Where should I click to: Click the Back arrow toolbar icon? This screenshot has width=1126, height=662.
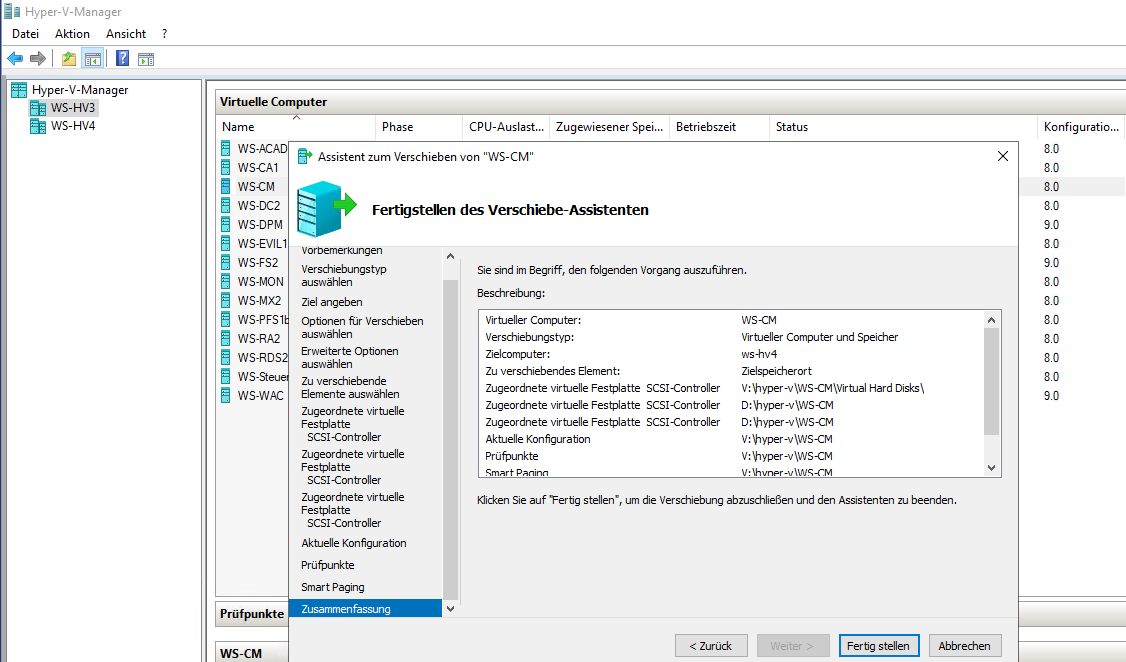(x=15, y=59)
